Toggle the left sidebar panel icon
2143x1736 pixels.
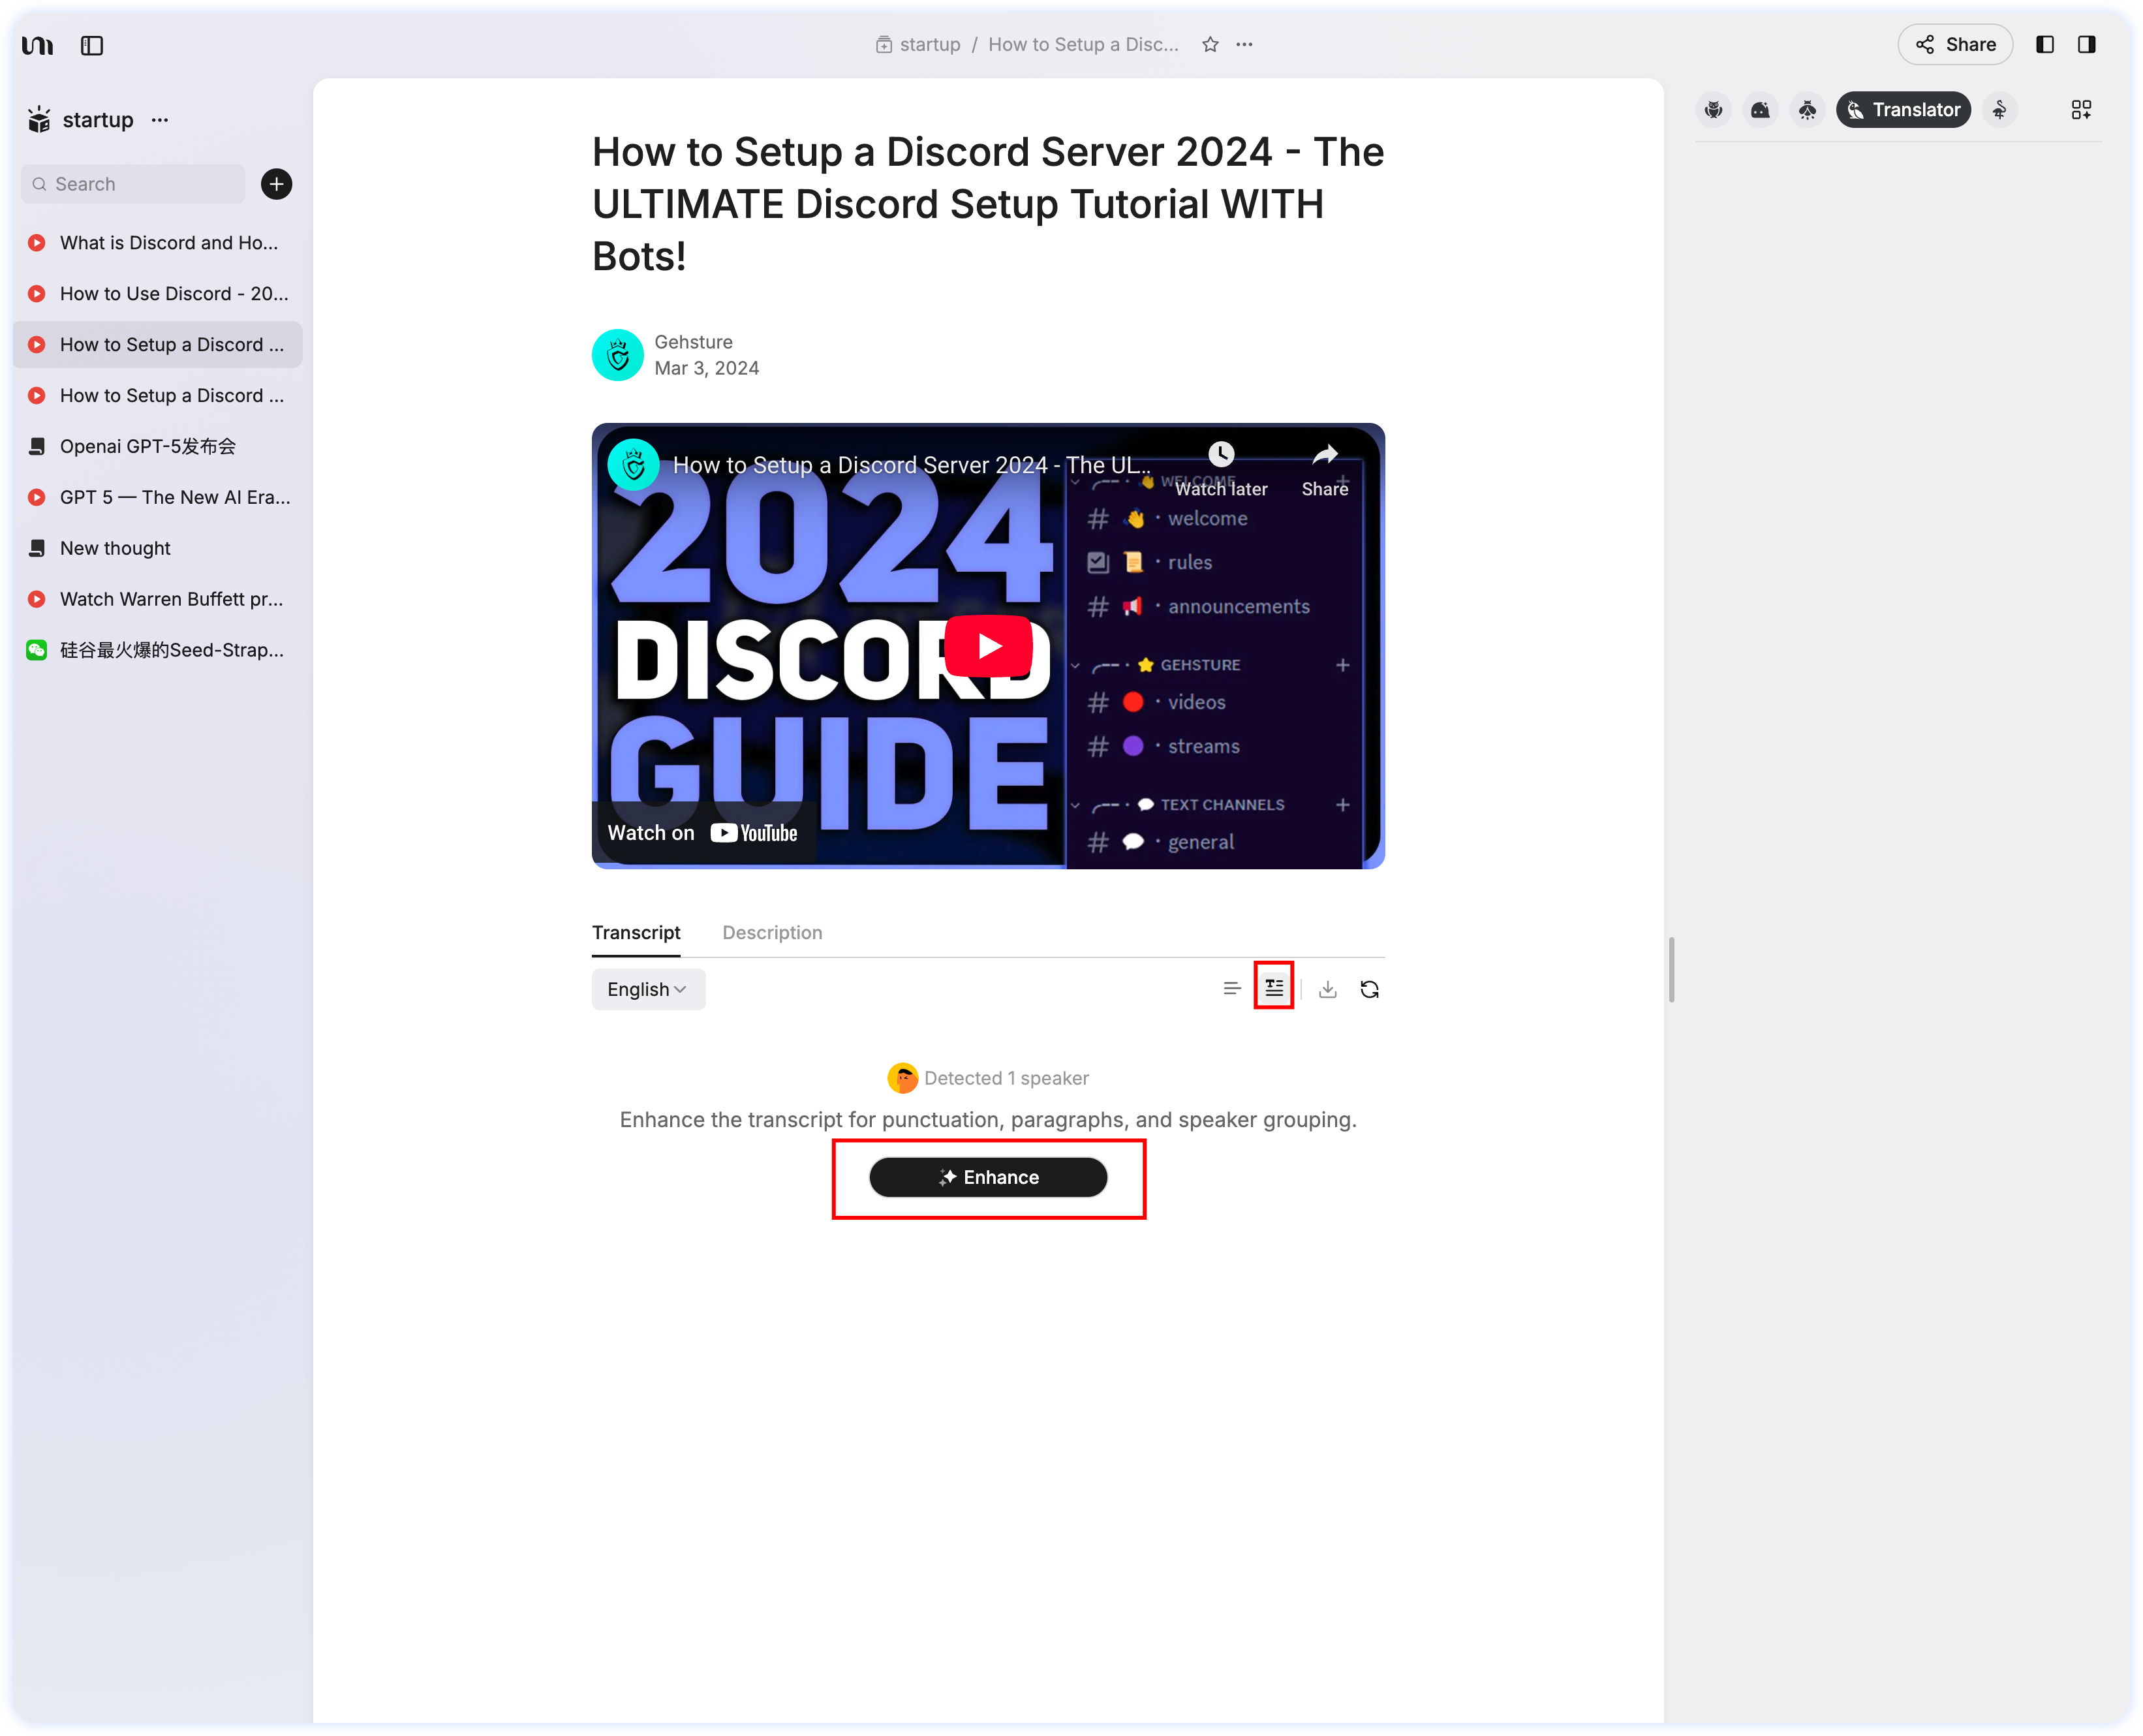tap(92, 45)
